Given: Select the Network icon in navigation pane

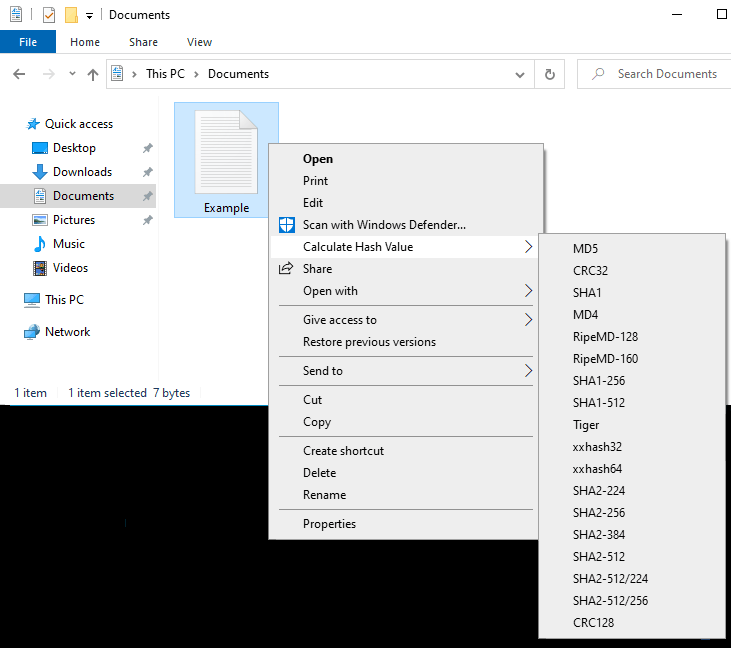Looking at the screenshot, I should click(31, 332).
